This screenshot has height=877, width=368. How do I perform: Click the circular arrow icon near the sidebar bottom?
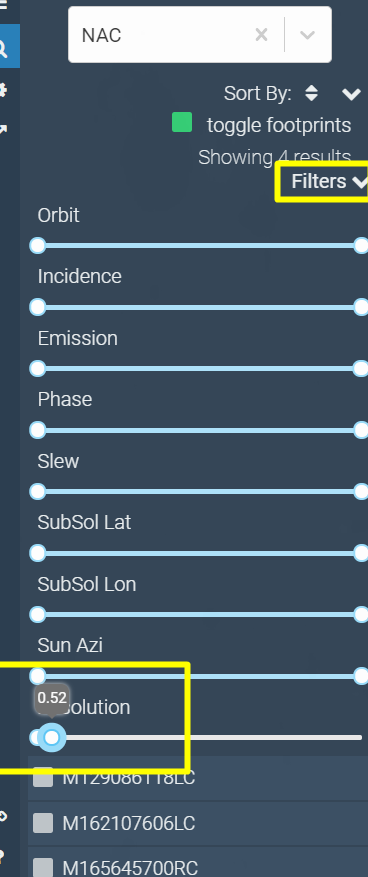[x=3, y=817]
